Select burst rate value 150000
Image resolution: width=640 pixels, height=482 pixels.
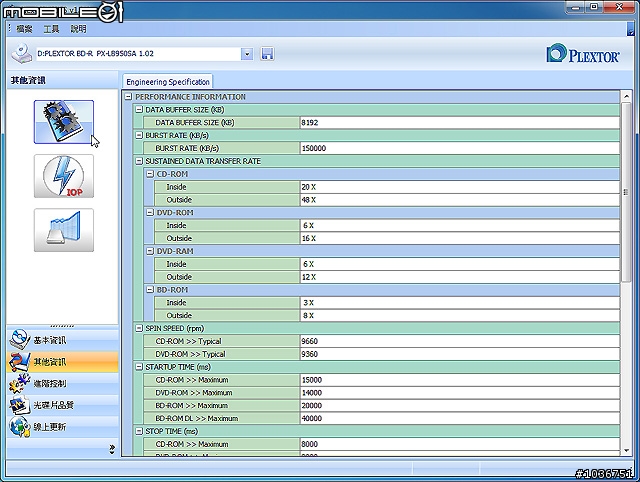point(460,148)
